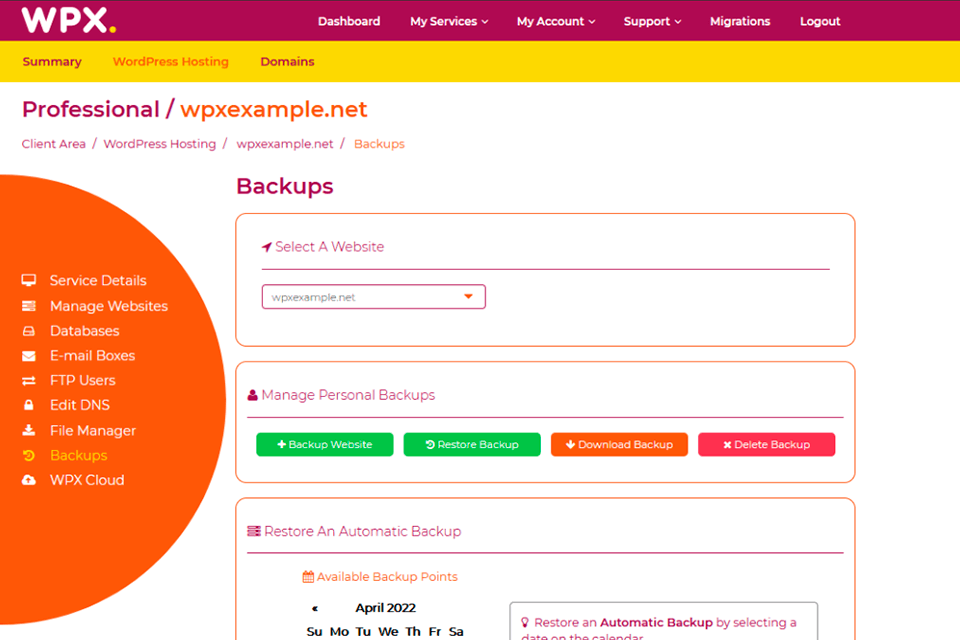Click the Manage Websites server icon
960x640 pixels.
coord(29,306)
